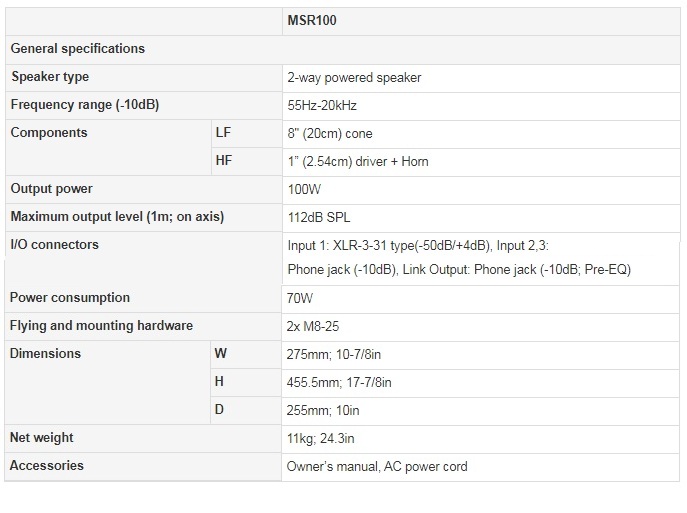This screenshot has width=687, height=513.
Task: Select the 112dB SPL value cell
Action: coord(481,218)
